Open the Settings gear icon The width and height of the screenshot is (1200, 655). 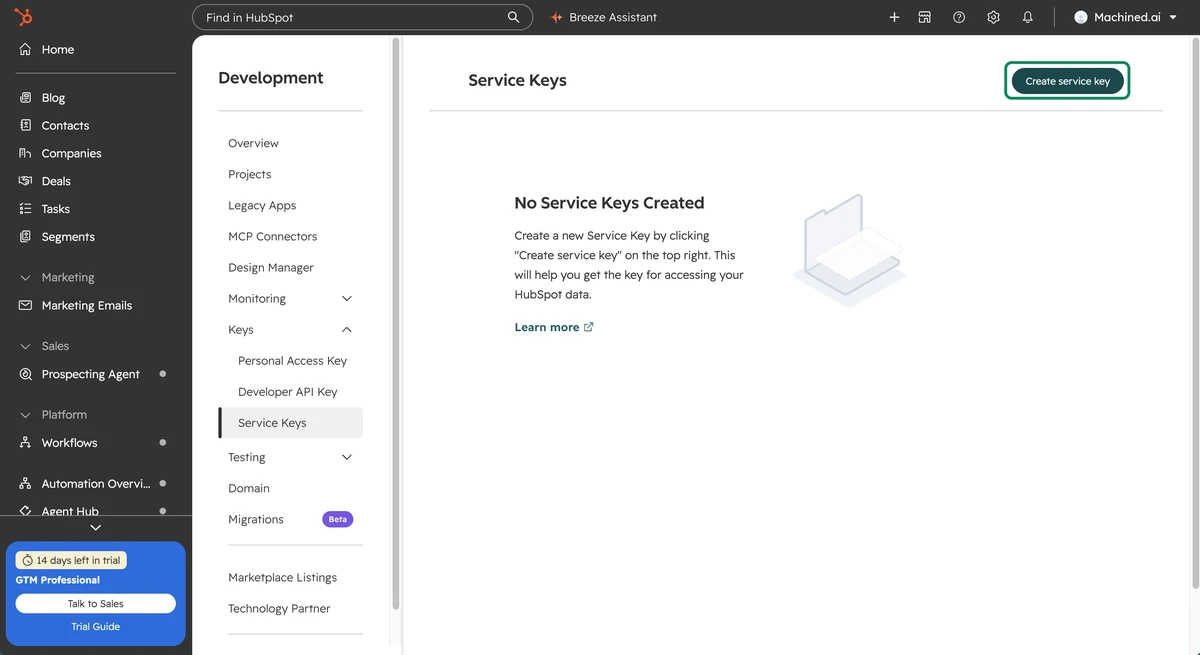click(993, 17)
